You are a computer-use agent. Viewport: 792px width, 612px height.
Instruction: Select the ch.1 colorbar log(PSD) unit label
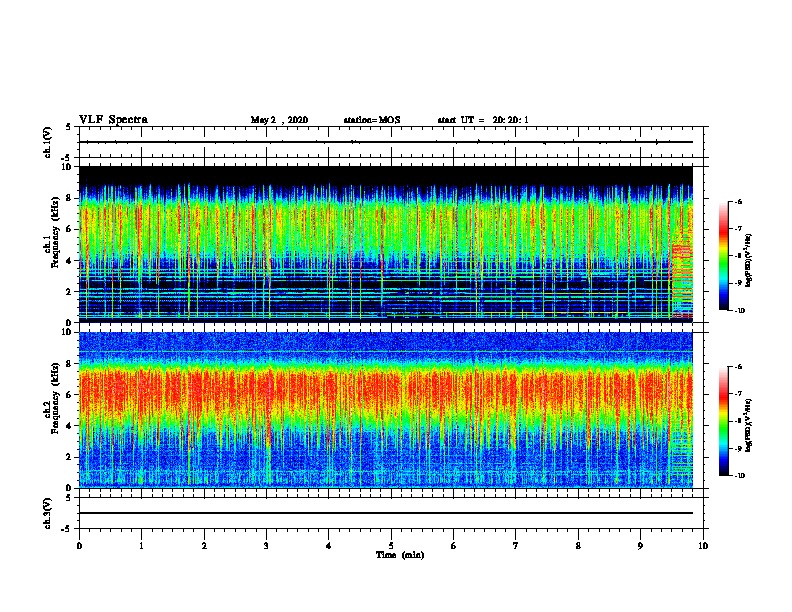click(x=748, y=260)
